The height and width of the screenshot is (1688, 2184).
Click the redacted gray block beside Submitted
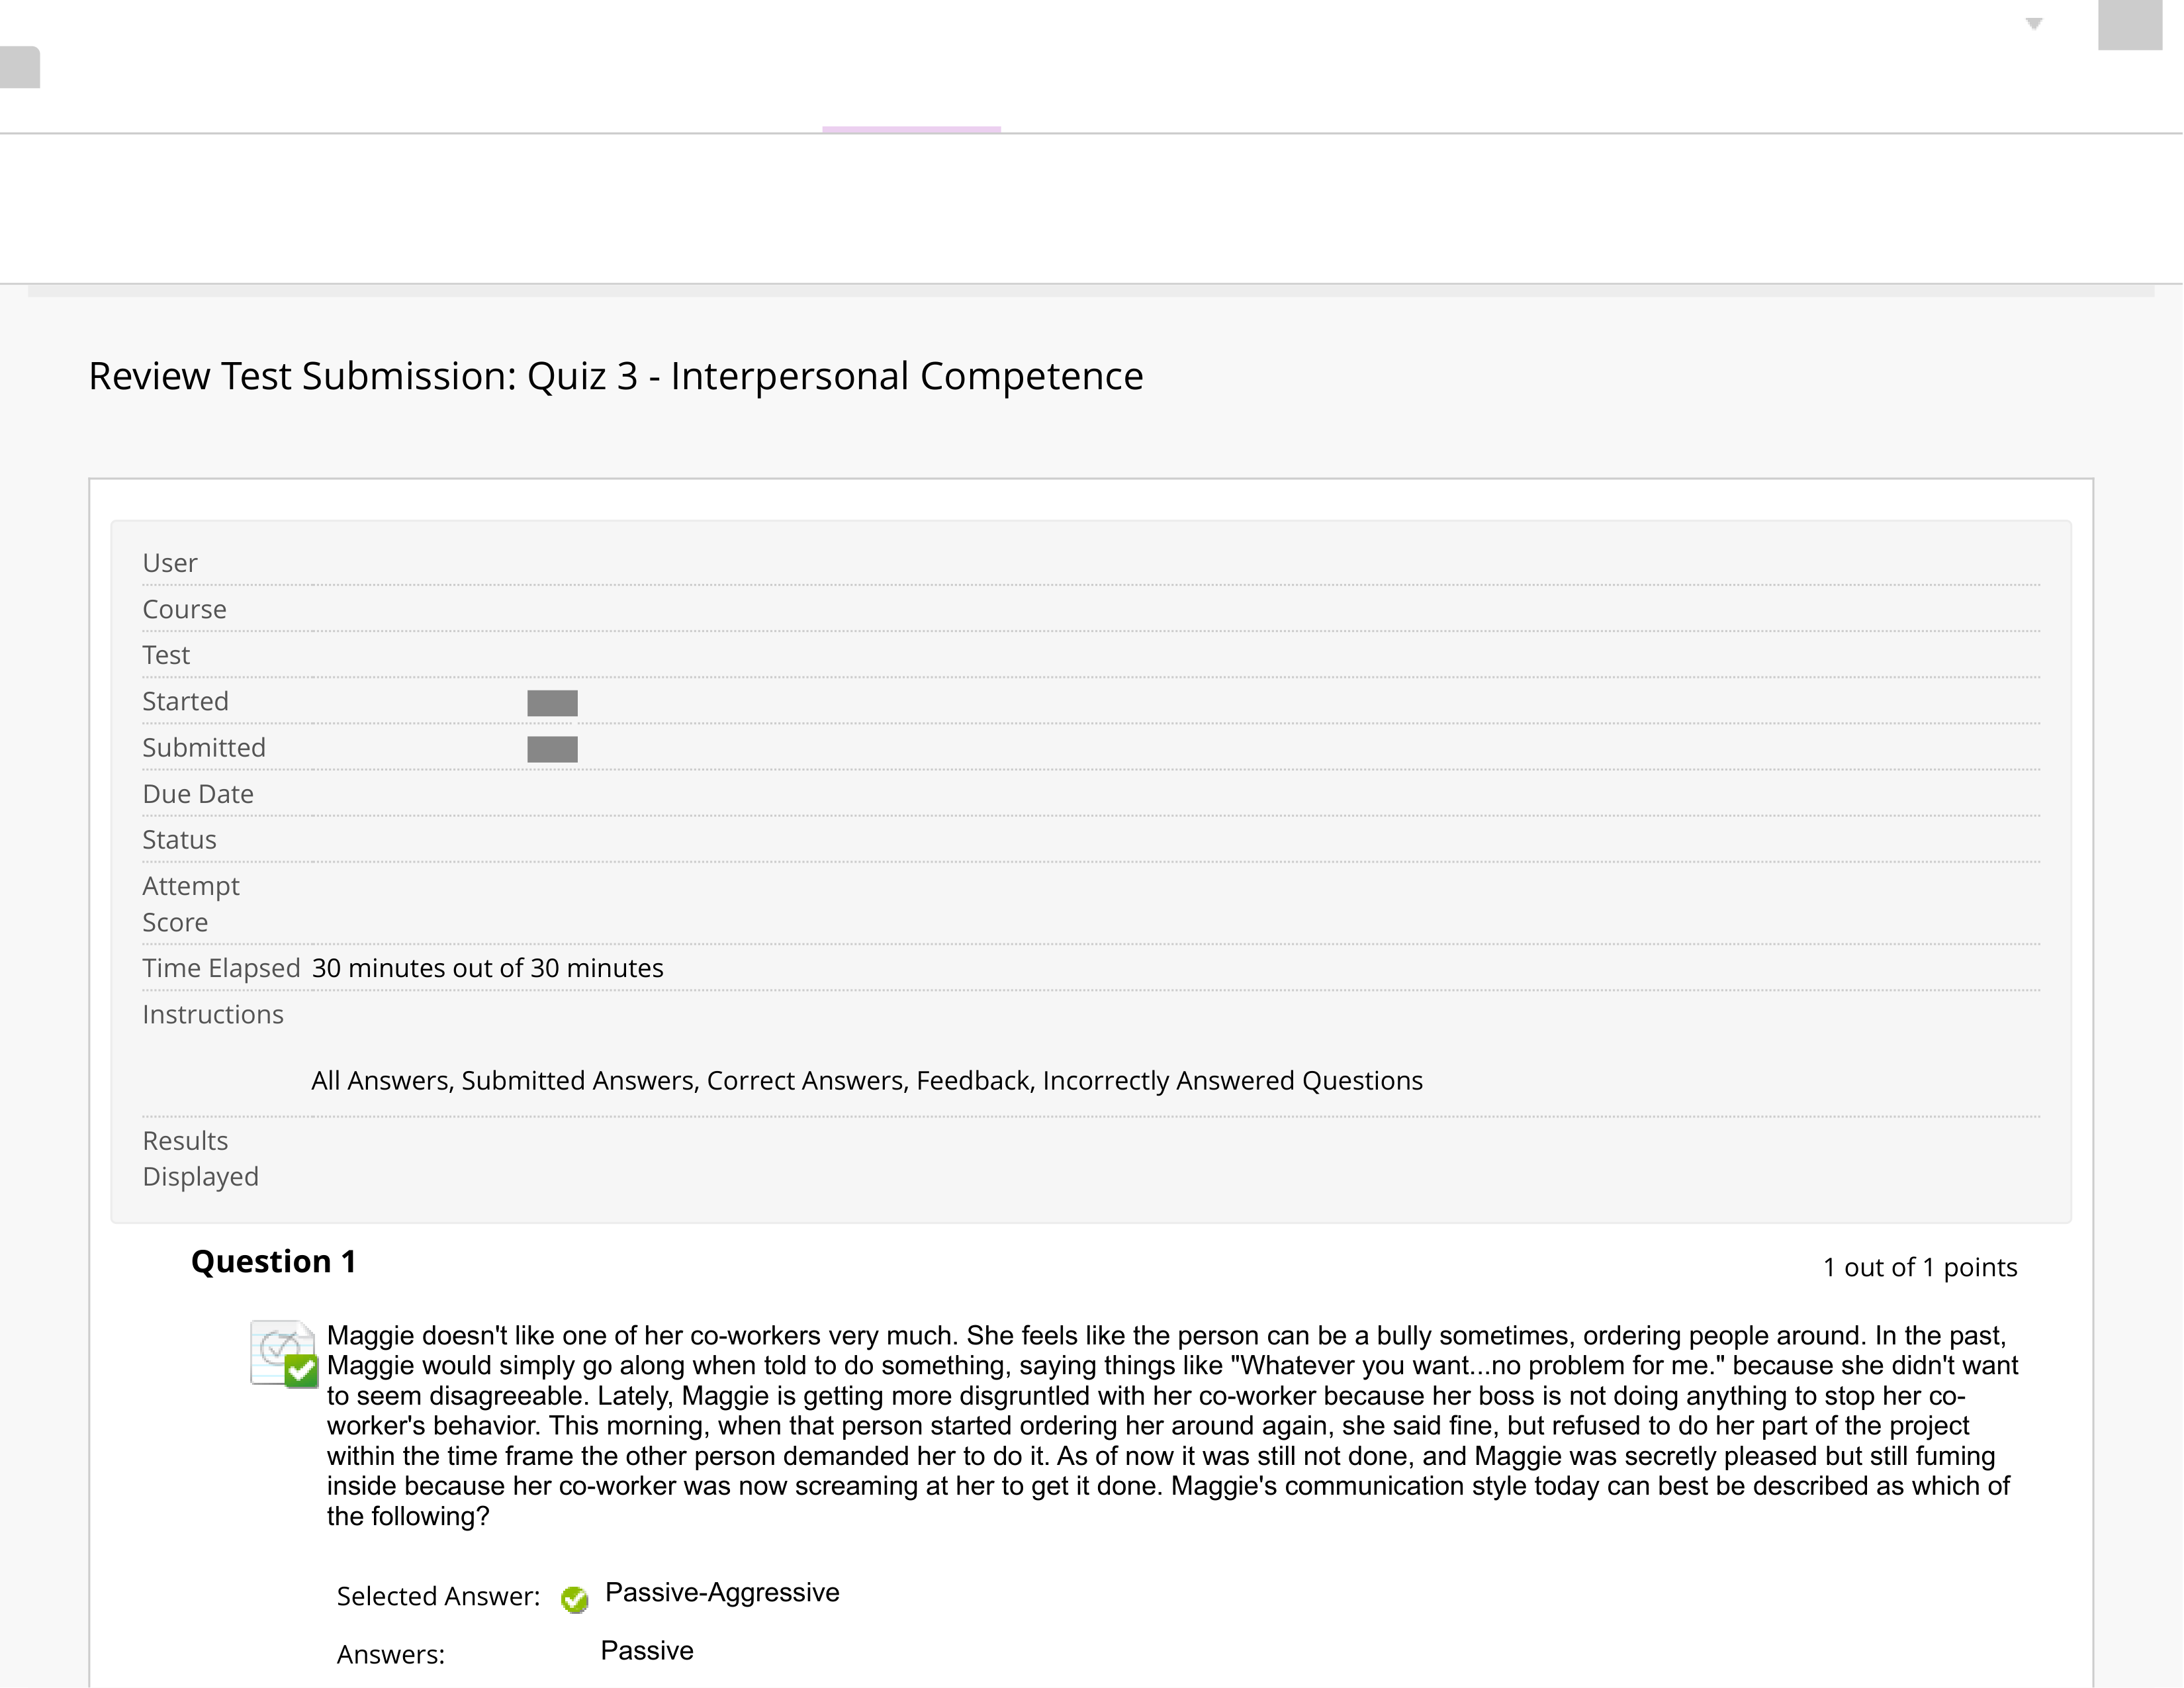pos(552,749)
